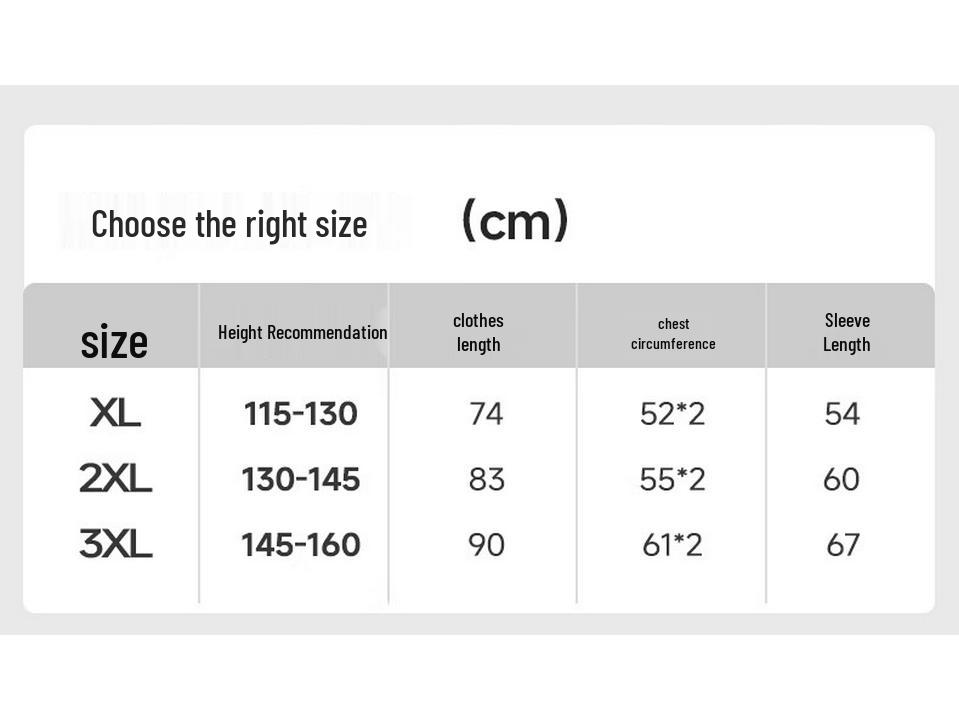Click the "Choose the right size" heading
This screenshot has height=720, width=959.
point(229,224)
